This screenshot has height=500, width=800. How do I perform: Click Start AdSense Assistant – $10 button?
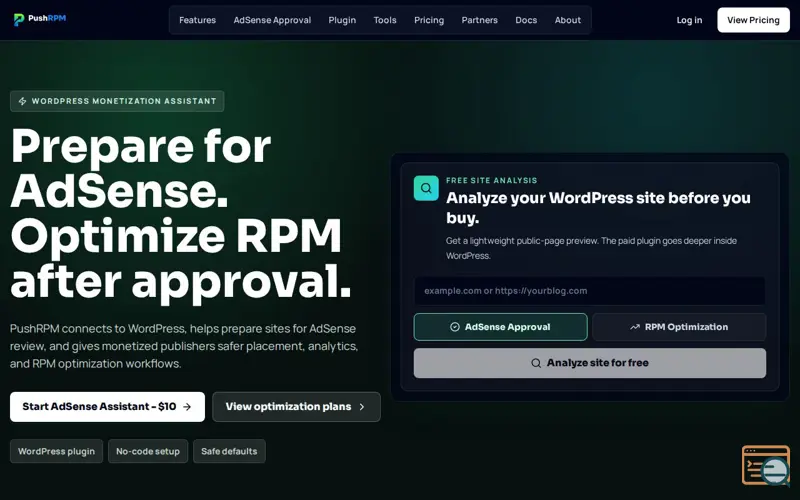click(107, 407)
